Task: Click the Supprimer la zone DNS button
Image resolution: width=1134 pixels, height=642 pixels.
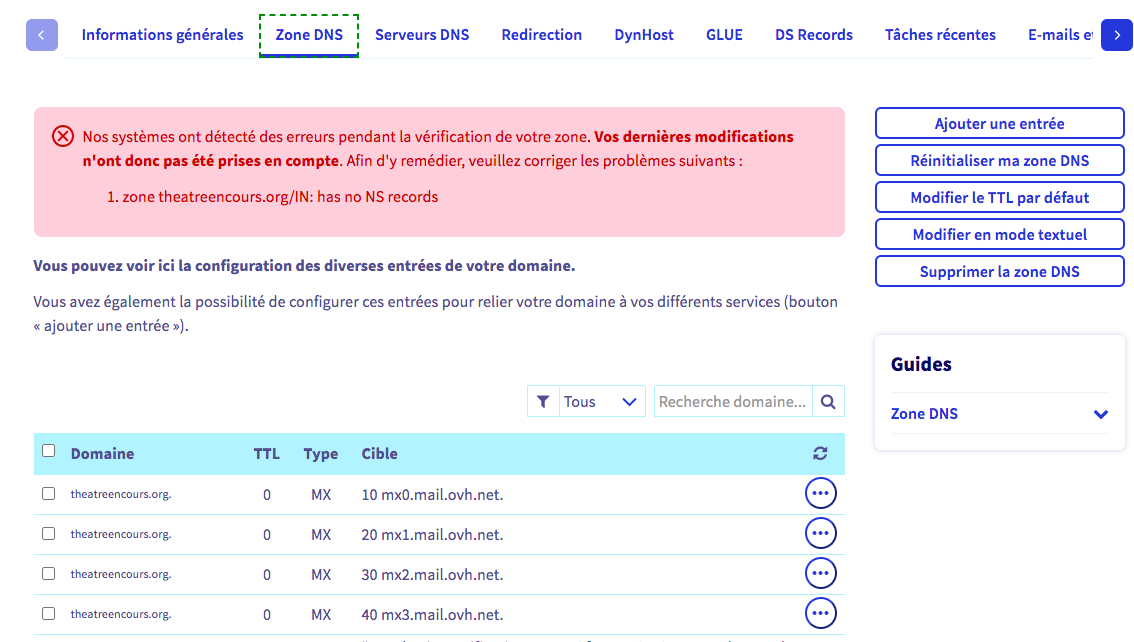Action: (999, 272)
